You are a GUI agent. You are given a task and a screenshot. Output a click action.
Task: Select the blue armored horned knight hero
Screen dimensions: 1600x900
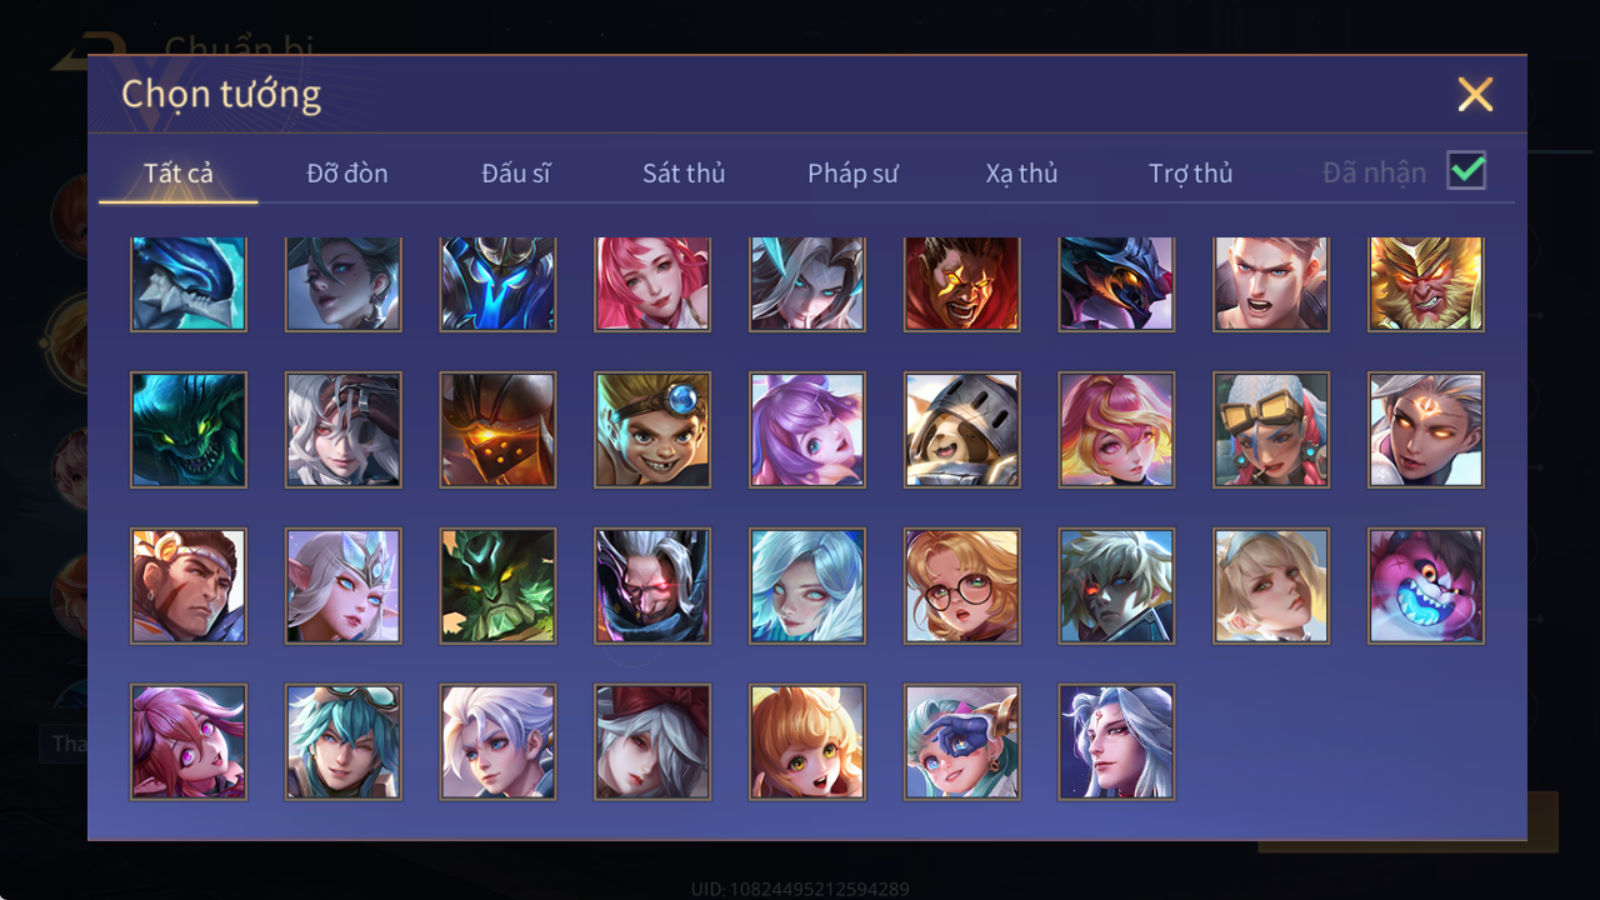[x=498, y=284]
